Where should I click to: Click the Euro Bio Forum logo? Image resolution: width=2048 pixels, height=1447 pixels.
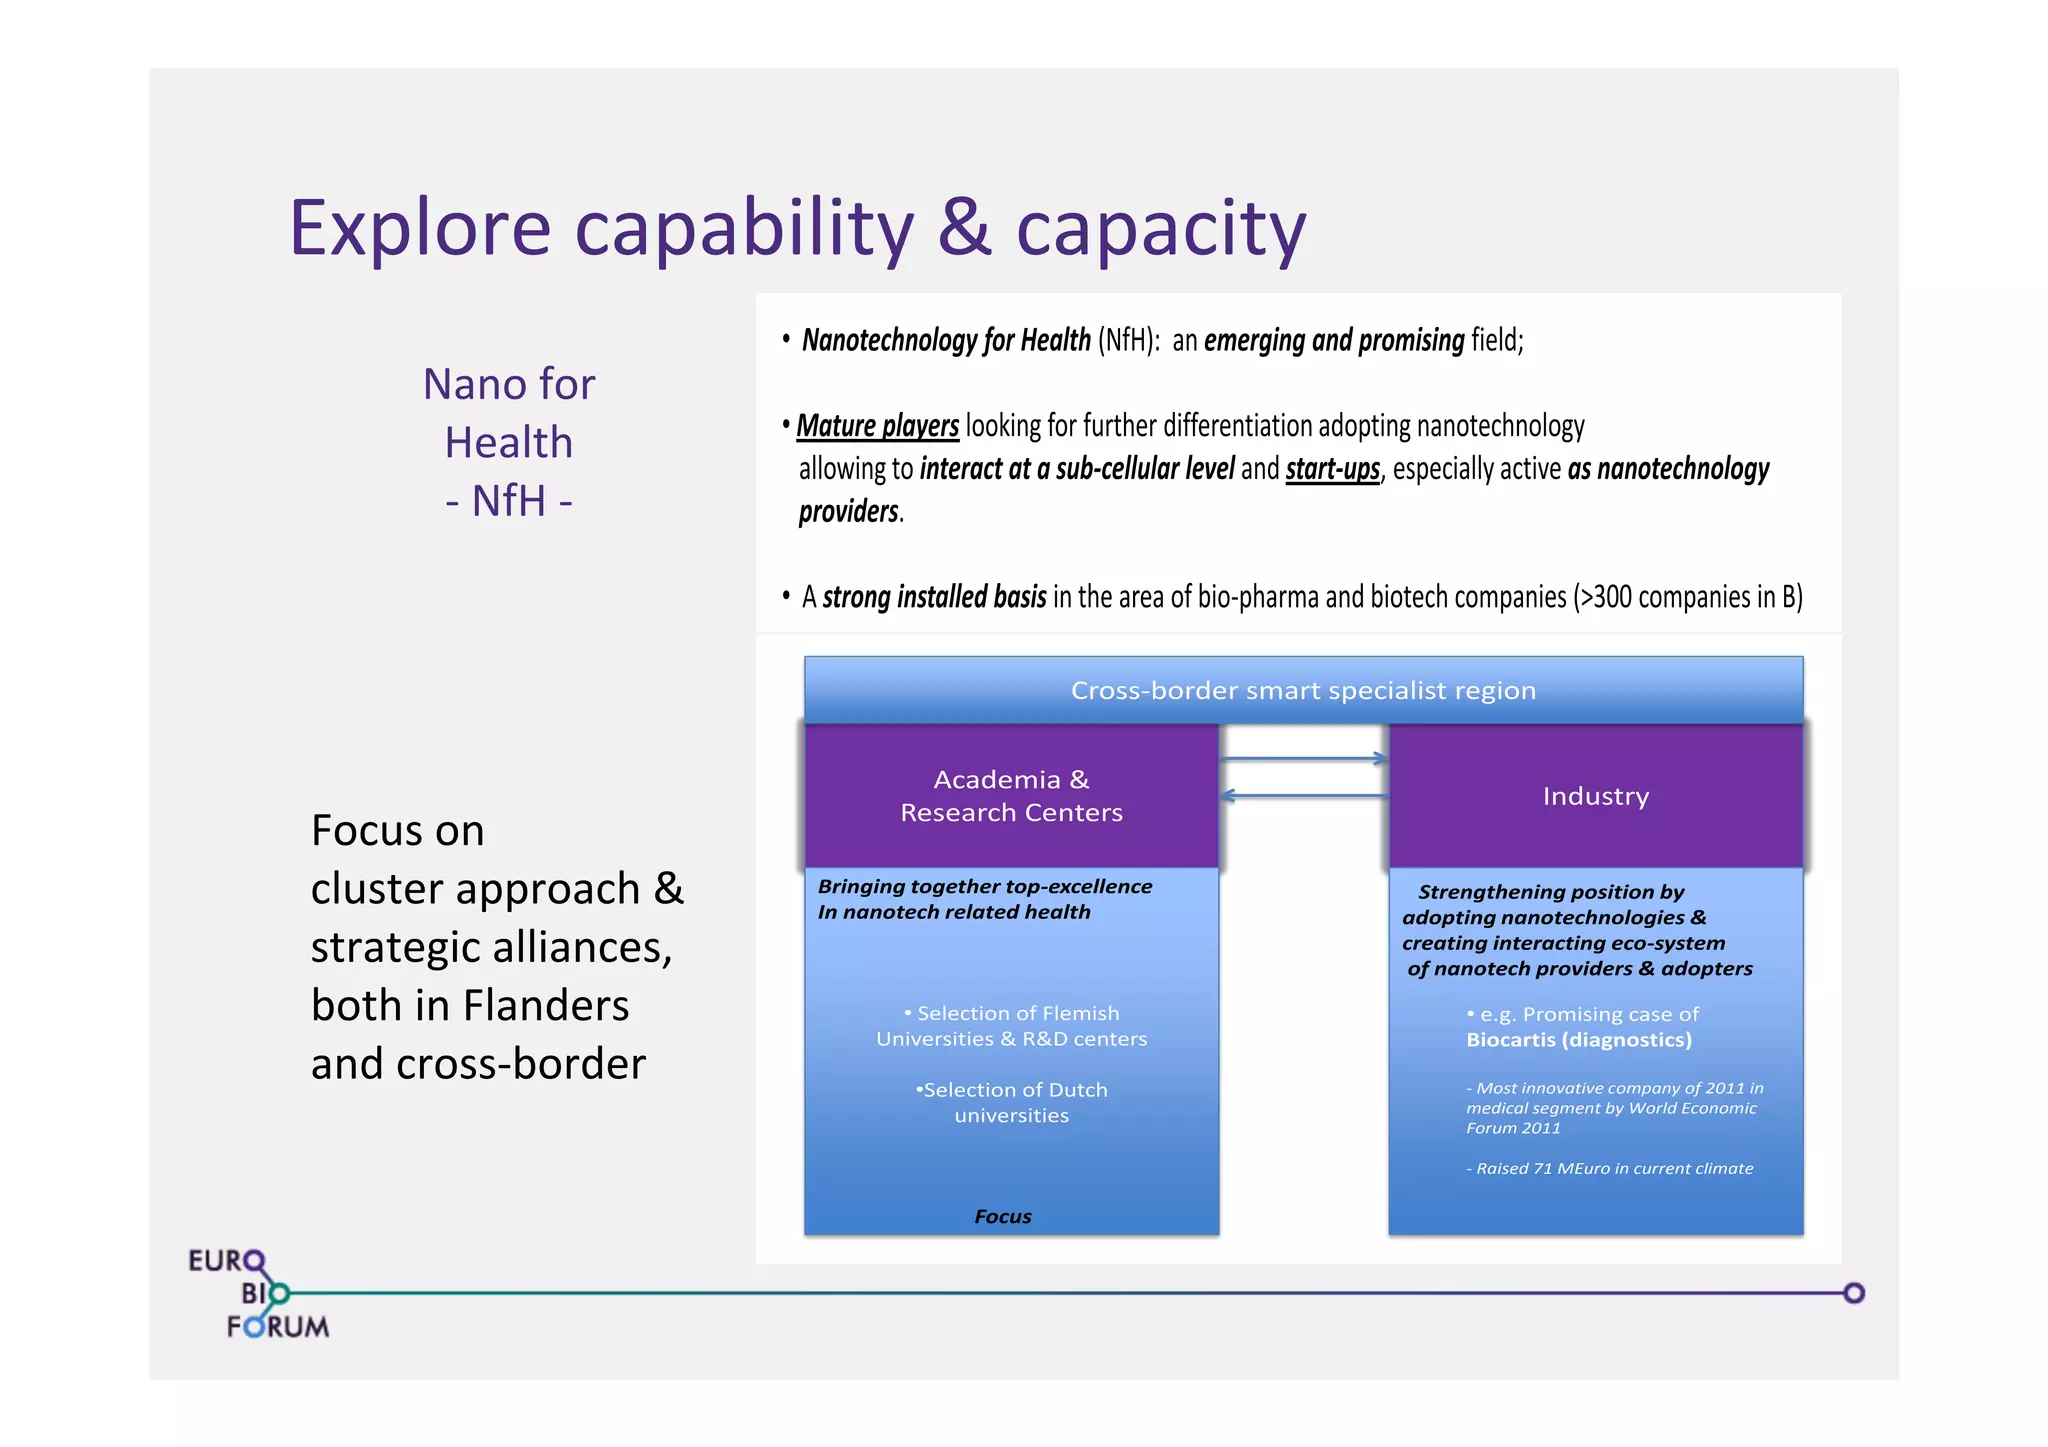tap(258, 1293)
